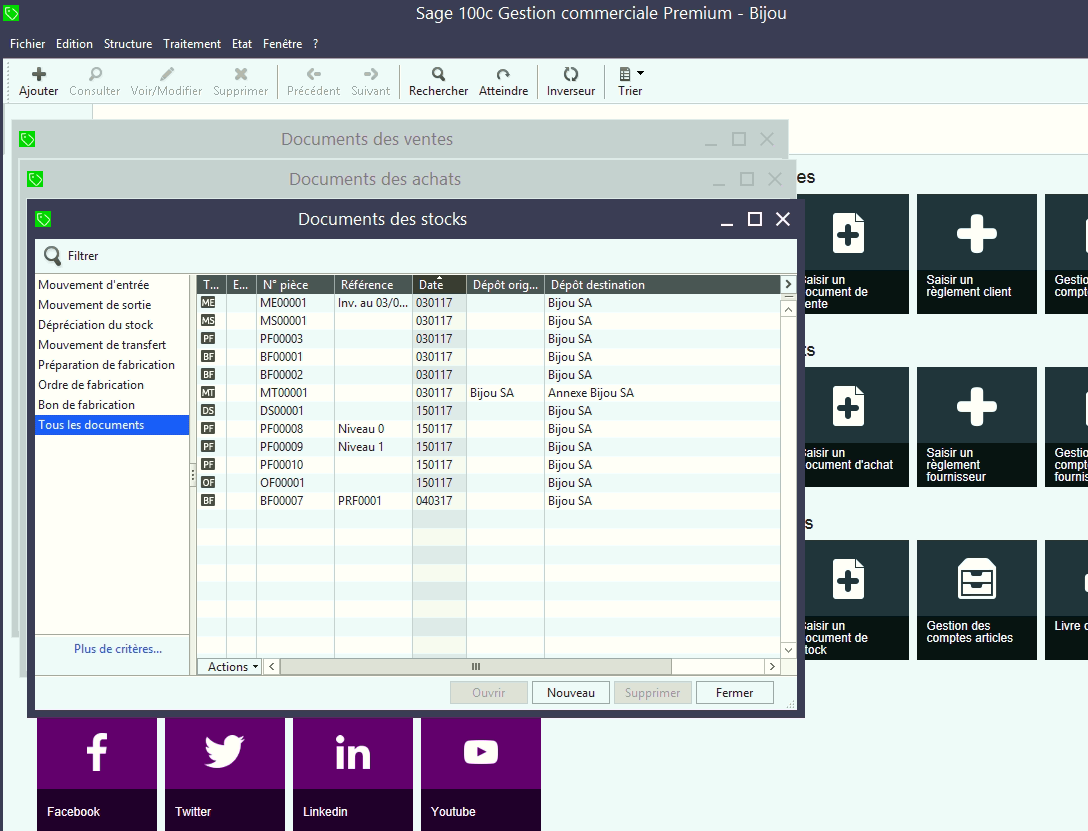Click the Voir/Modifier pencil toolbar icon
The height and width of the screenshot is (831, 1088).
[x=167, y=74]
